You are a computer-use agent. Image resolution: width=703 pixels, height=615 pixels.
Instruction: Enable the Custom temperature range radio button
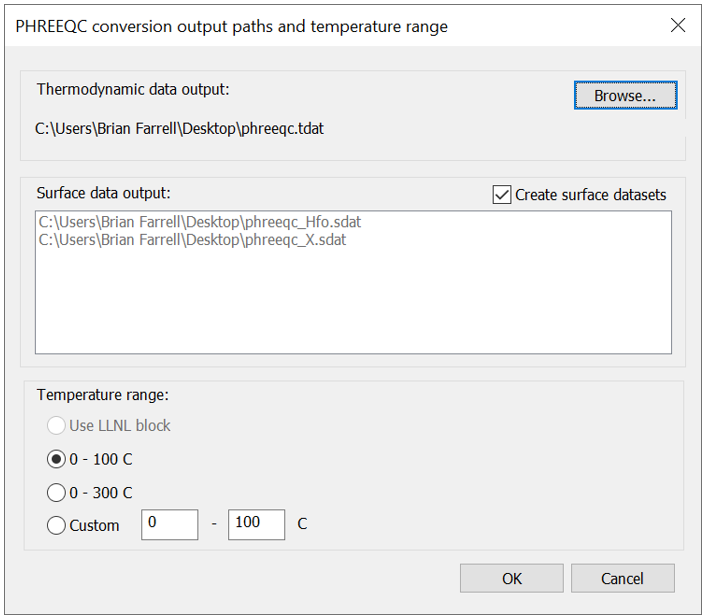pos(56,525)
